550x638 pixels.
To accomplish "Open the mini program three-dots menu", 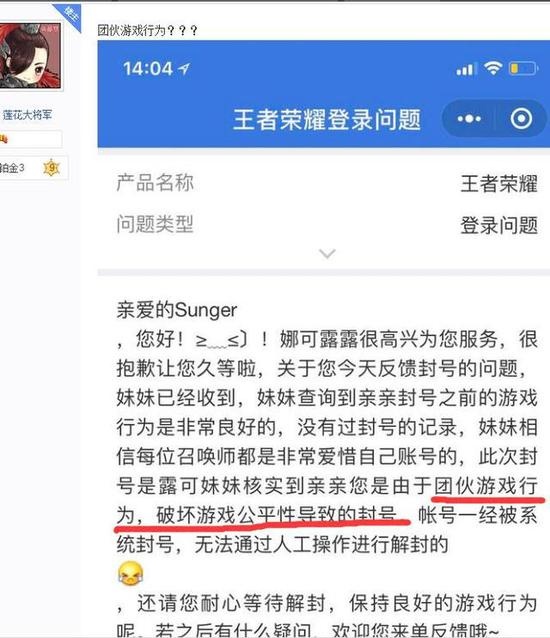I will [x=469, y=119].
